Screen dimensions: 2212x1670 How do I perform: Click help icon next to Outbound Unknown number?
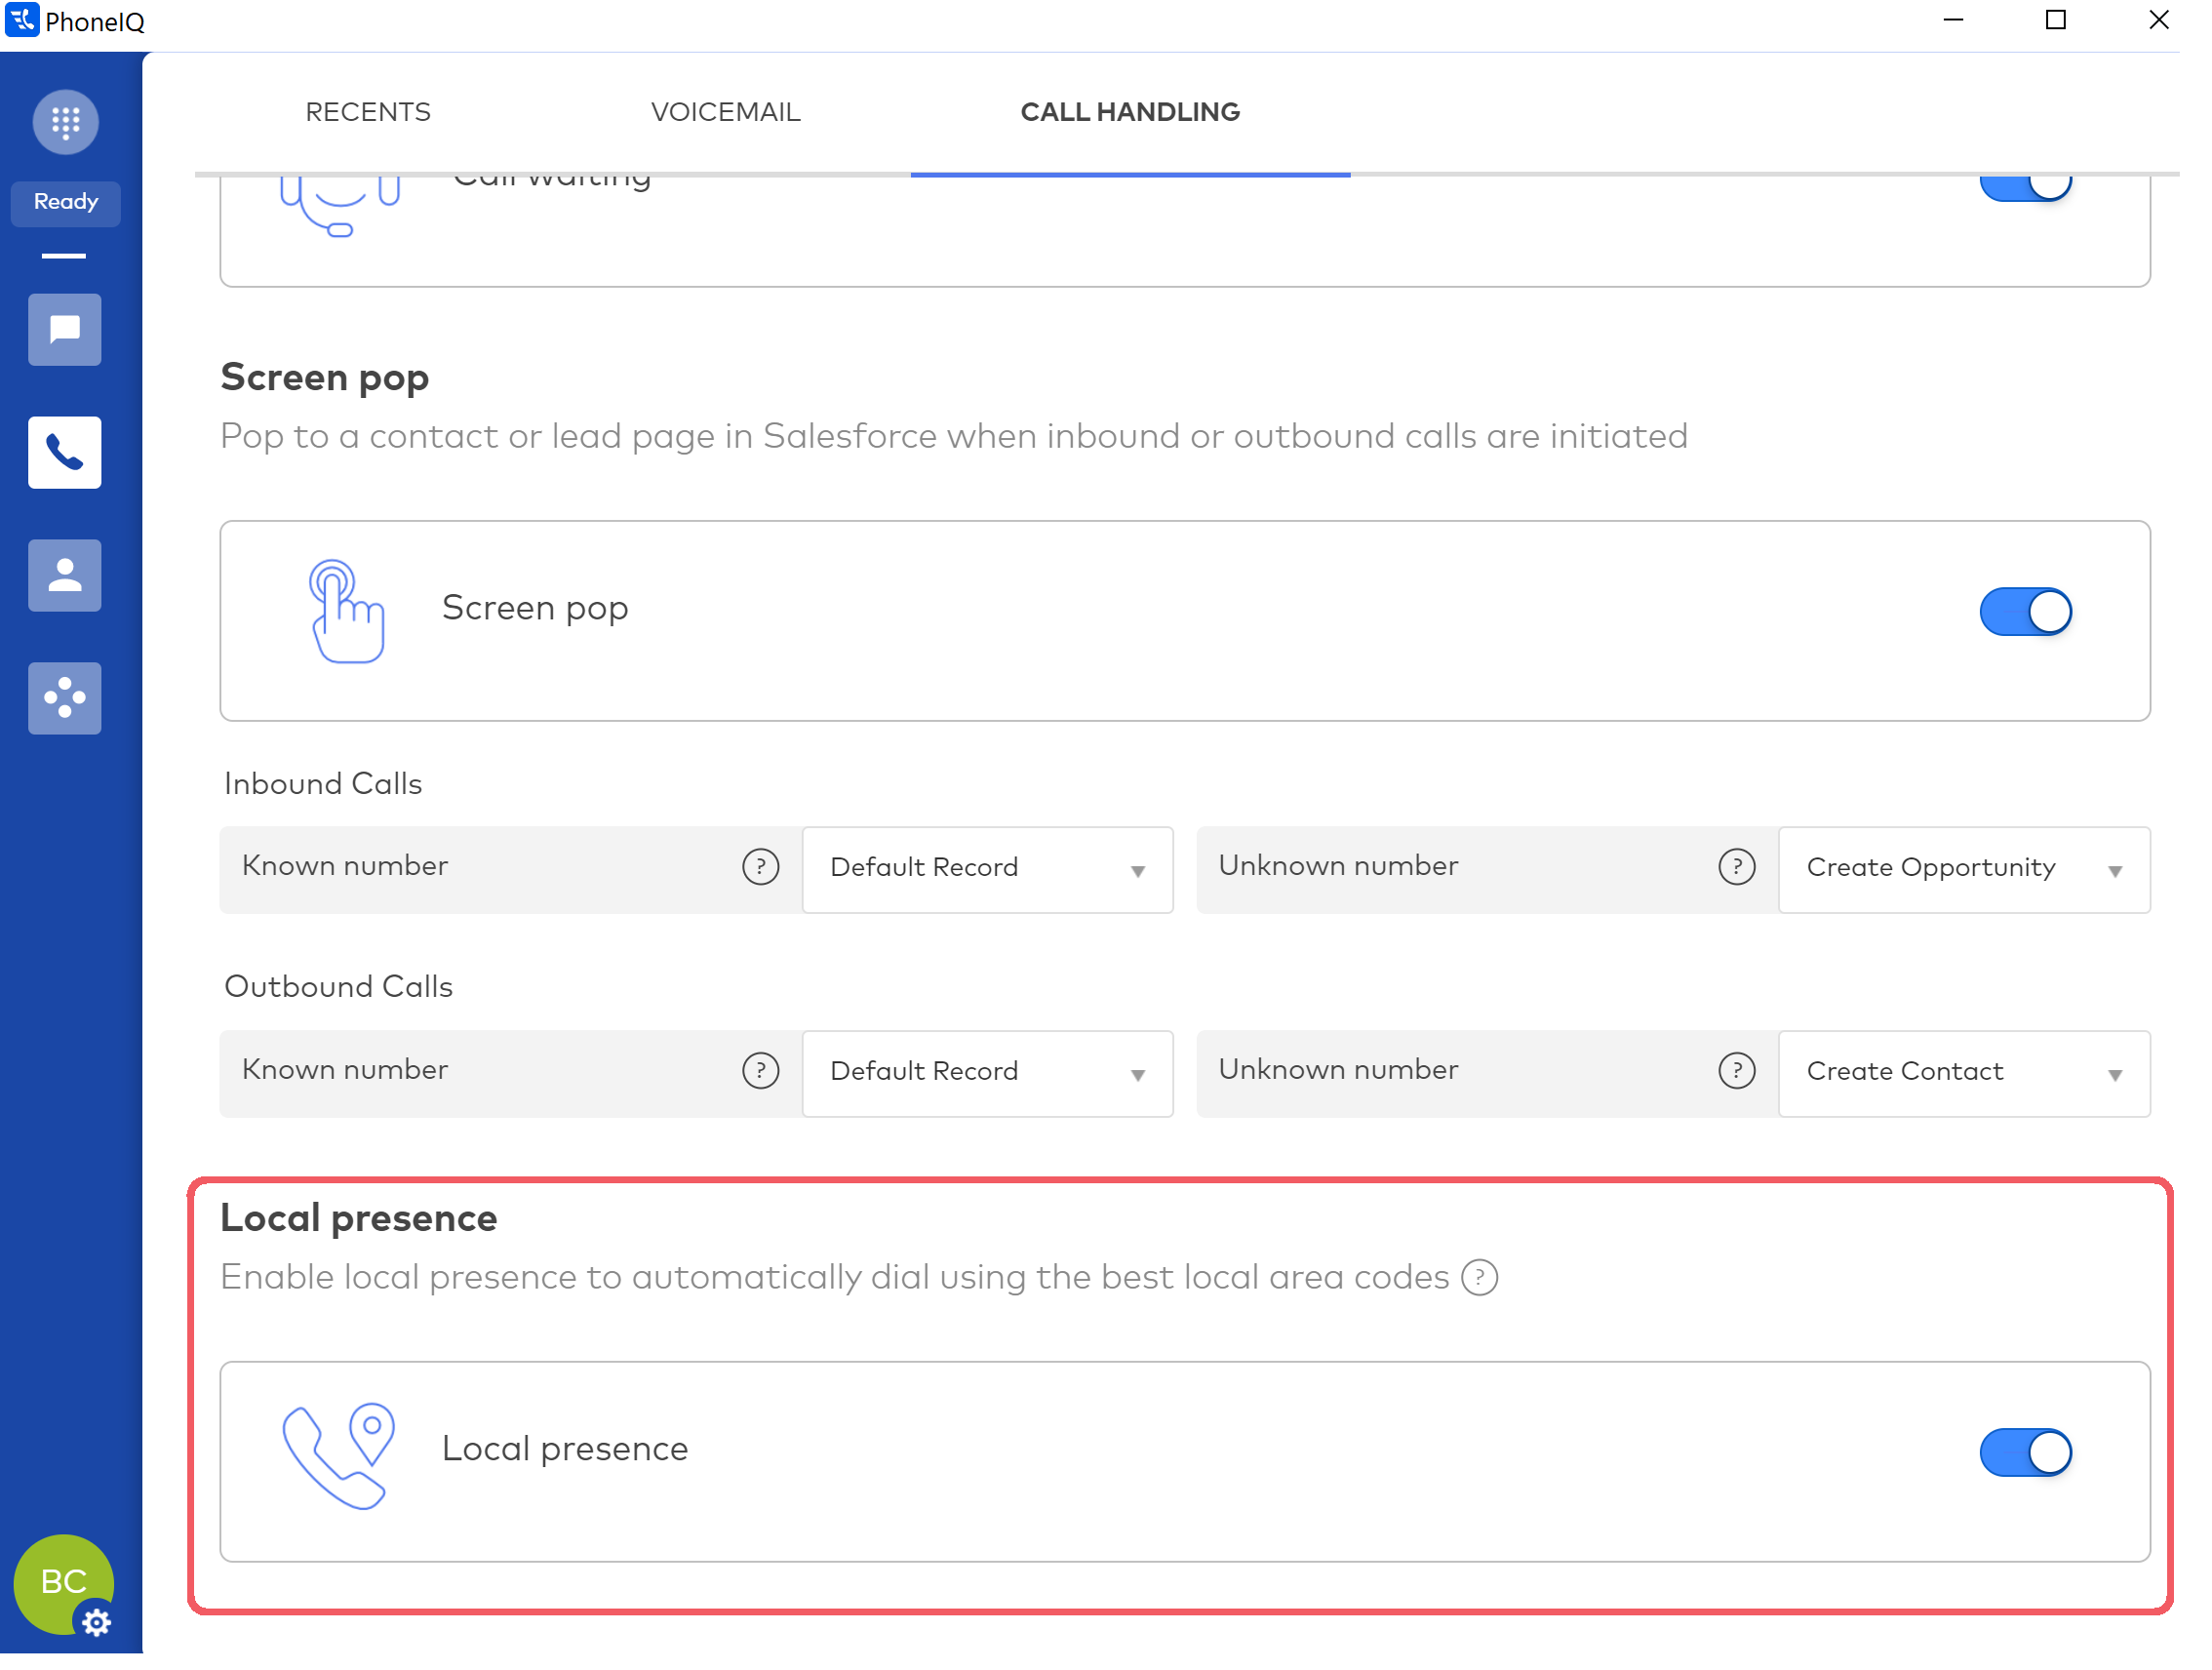1736,1071
